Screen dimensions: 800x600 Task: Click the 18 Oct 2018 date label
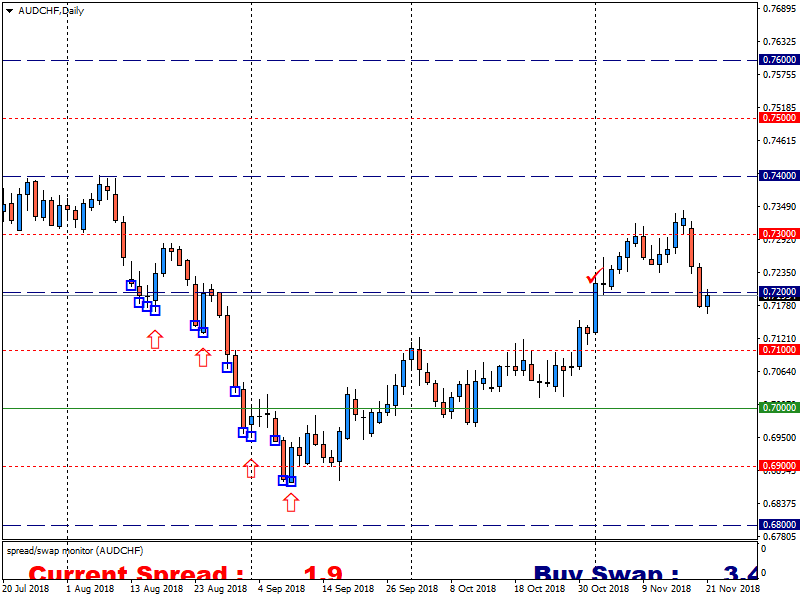pyautogui.click(x=540, y=589)
